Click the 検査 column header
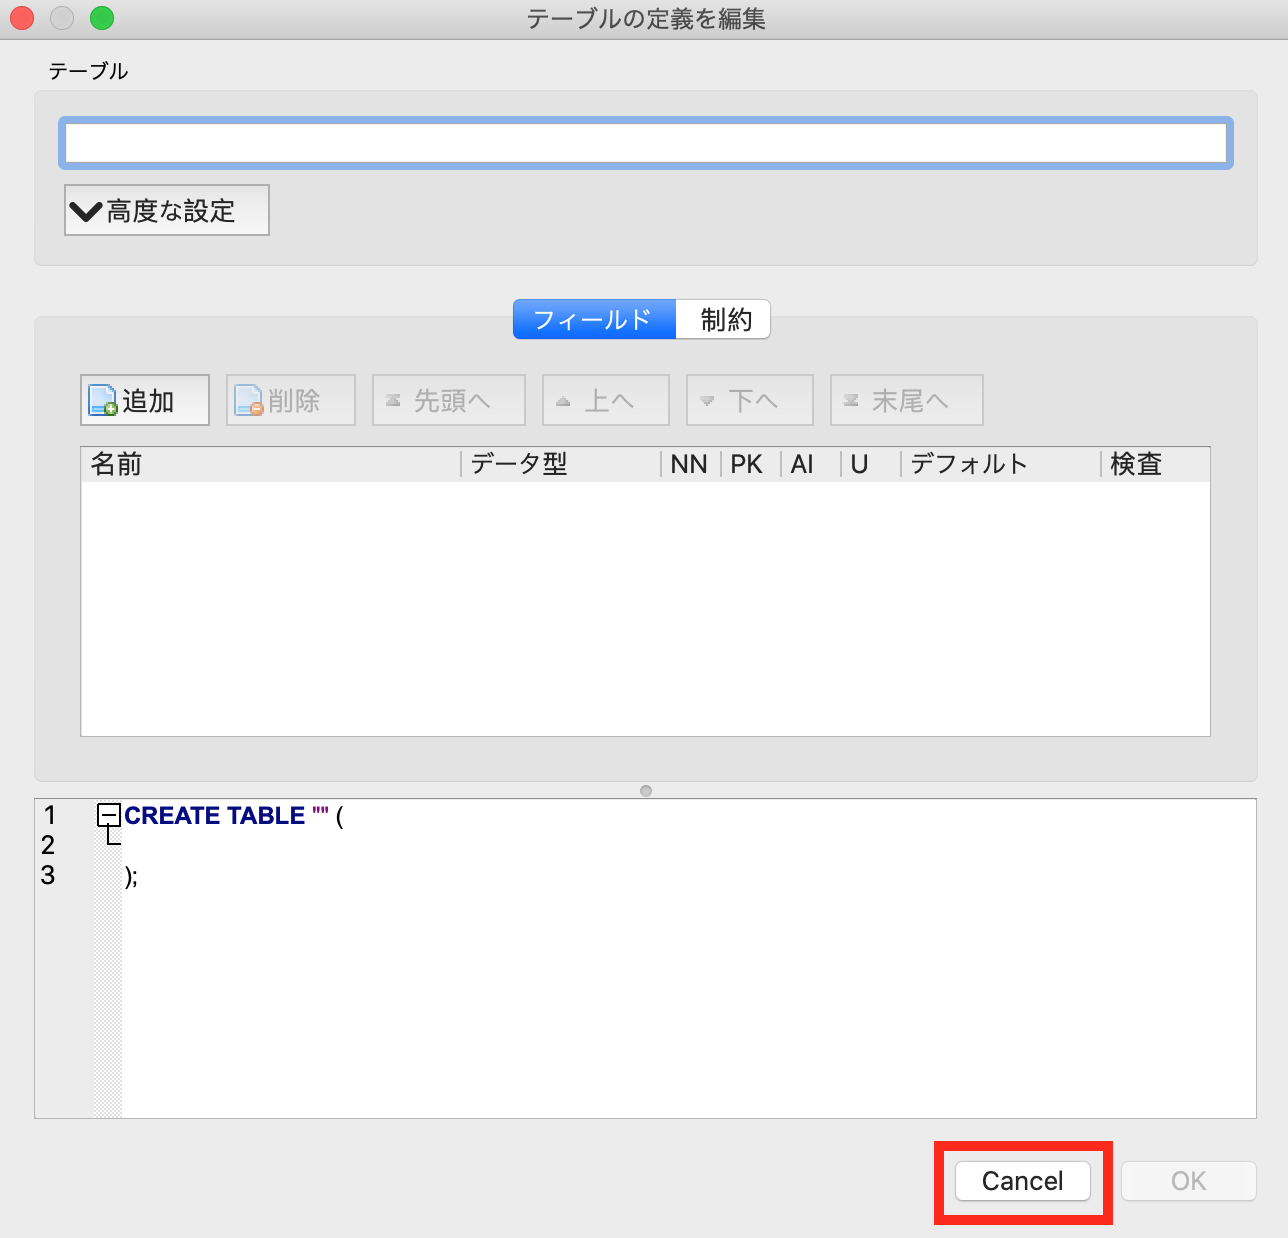 (1156, 464)
